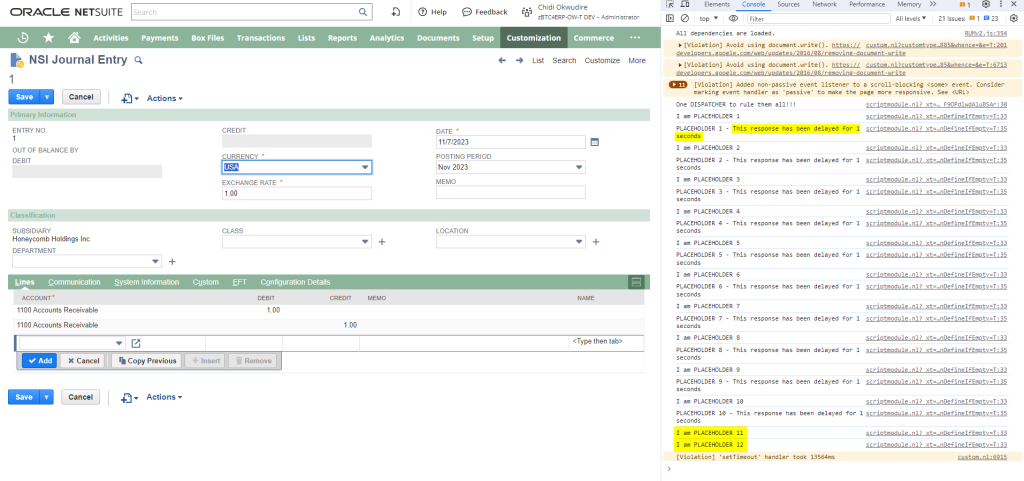Image resolution: width=1024 pixels, height=481 pixels.
Task: Expand the first Violation document.write message
Action: [681, 46]
